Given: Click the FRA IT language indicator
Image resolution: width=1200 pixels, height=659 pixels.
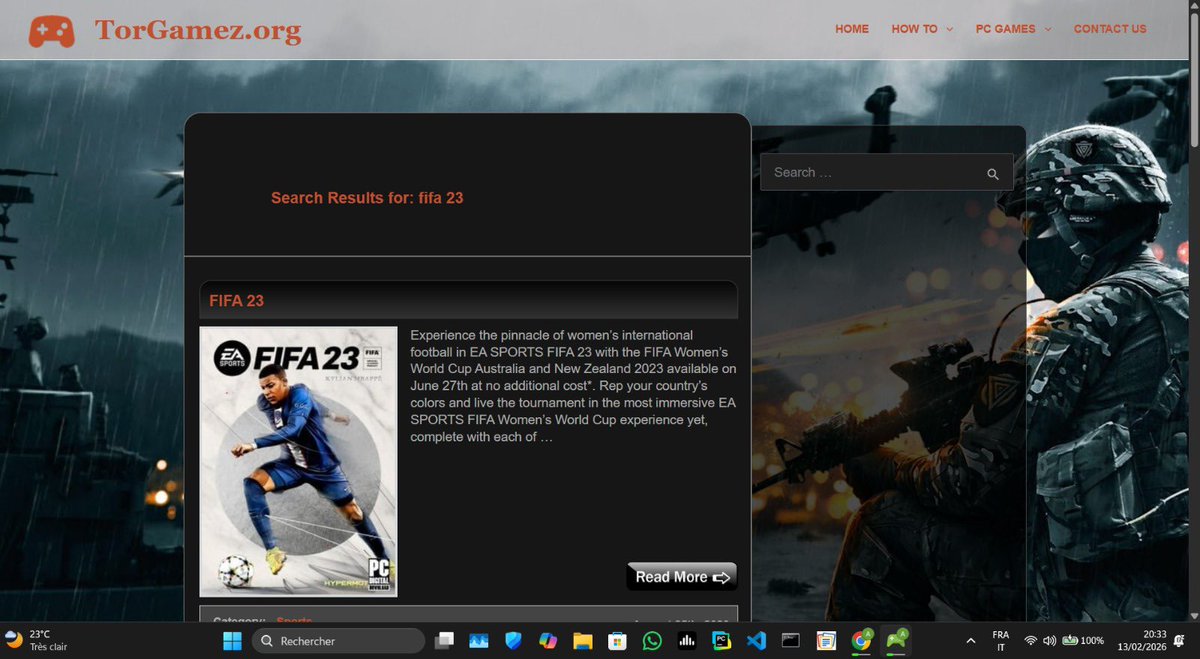Looking at the screenshot, I should (1000, 641).
